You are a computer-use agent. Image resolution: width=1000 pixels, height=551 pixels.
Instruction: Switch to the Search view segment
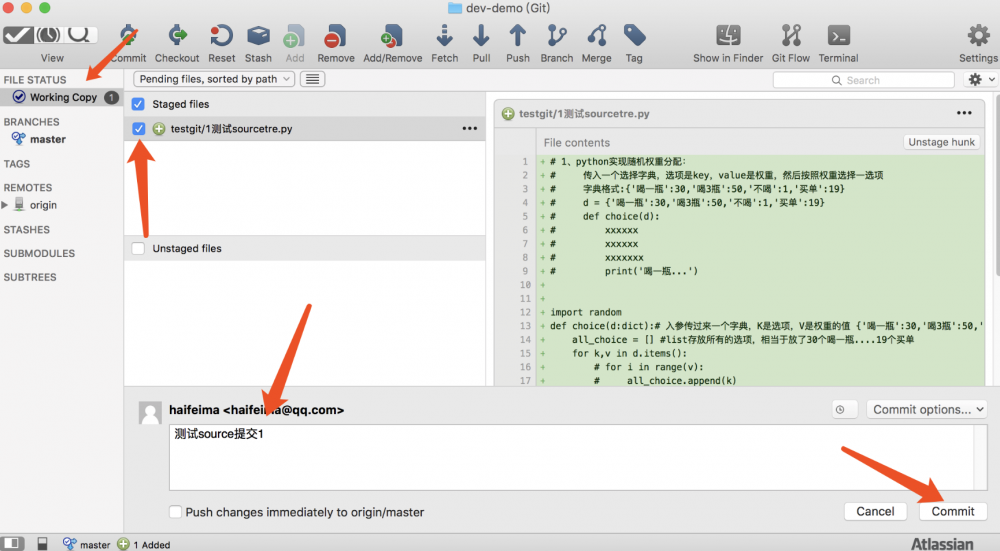click(x=80, y=34)
